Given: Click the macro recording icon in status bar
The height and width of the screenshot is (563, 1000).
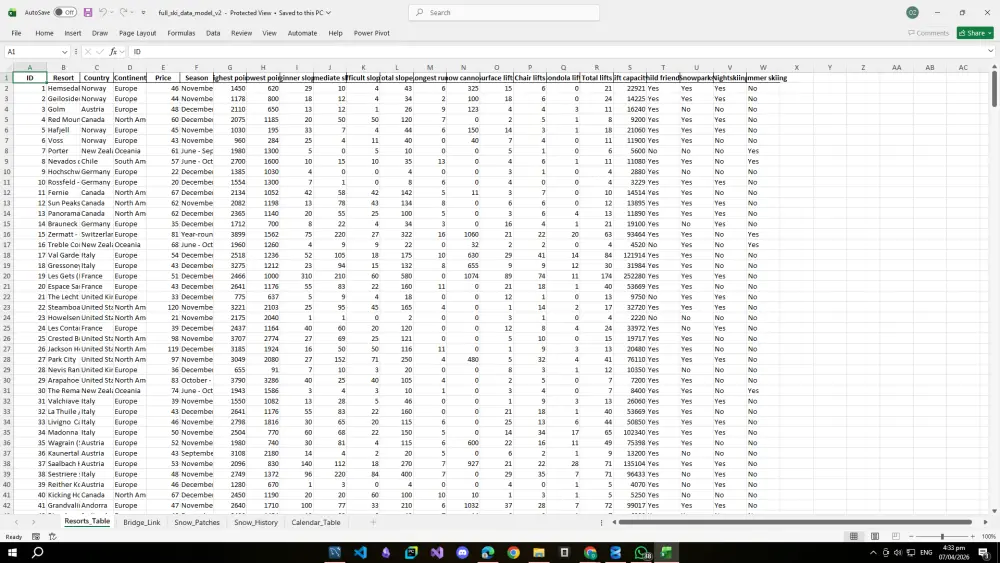Looking at the screenshot, I should [x=36, y=537].
